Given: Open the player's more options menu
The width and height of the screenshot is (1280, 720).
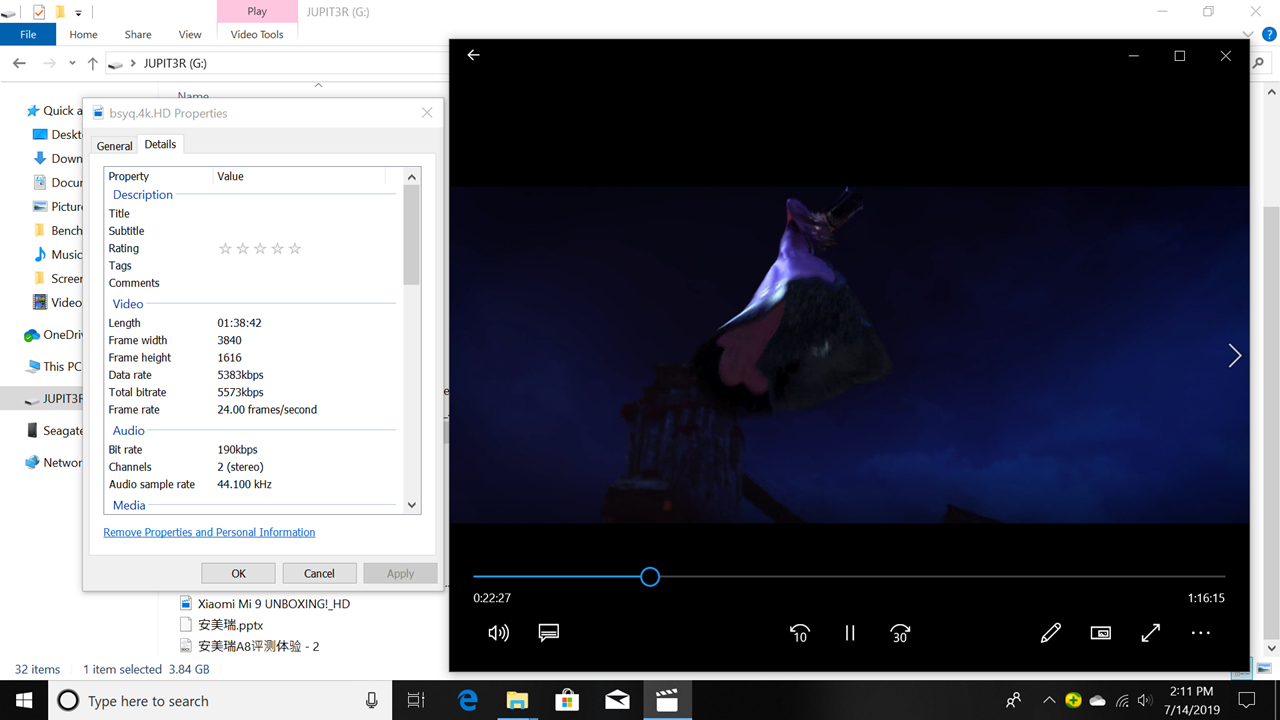Looking at the screenshot, I should pyautogui.click(x=1200, y=633).
